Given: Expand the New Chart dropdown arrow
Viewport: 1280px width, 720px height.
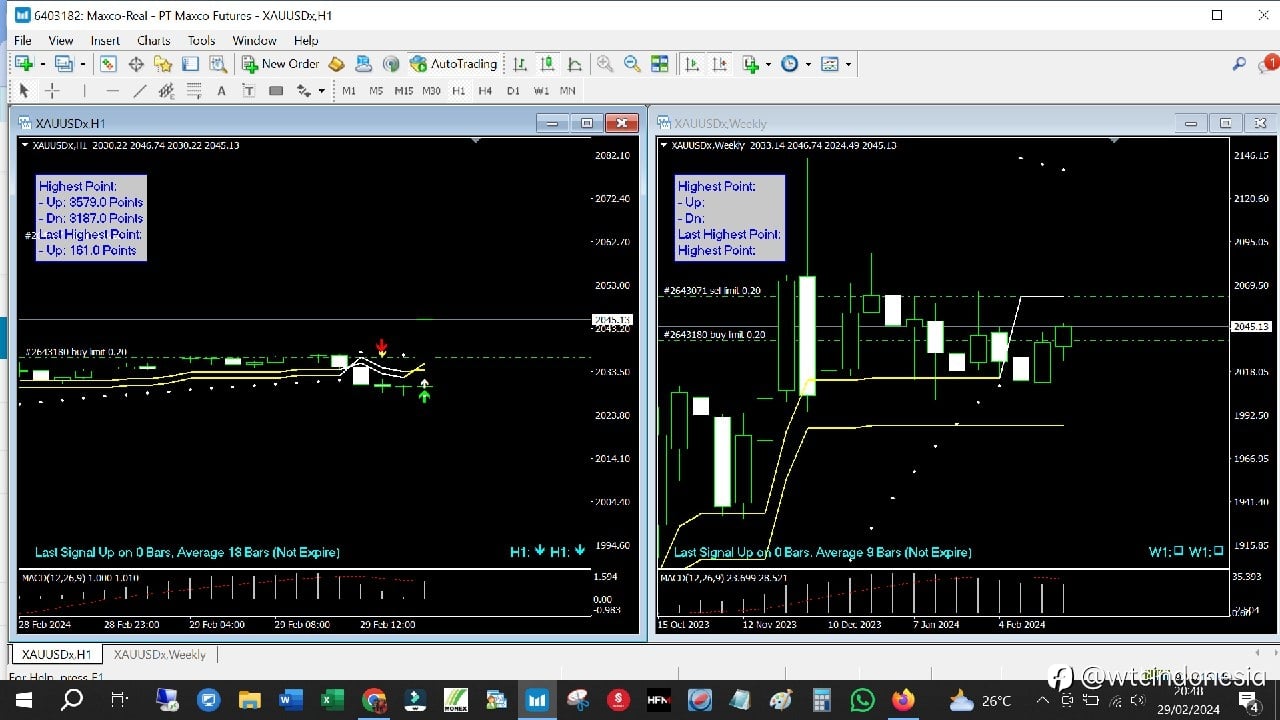Looking at the screenshot, I should pos(43,64).
